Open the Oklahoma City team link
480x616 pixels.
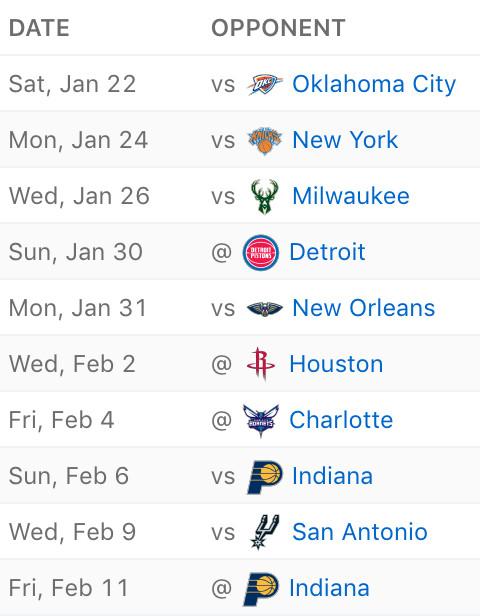tap(374, 84)
